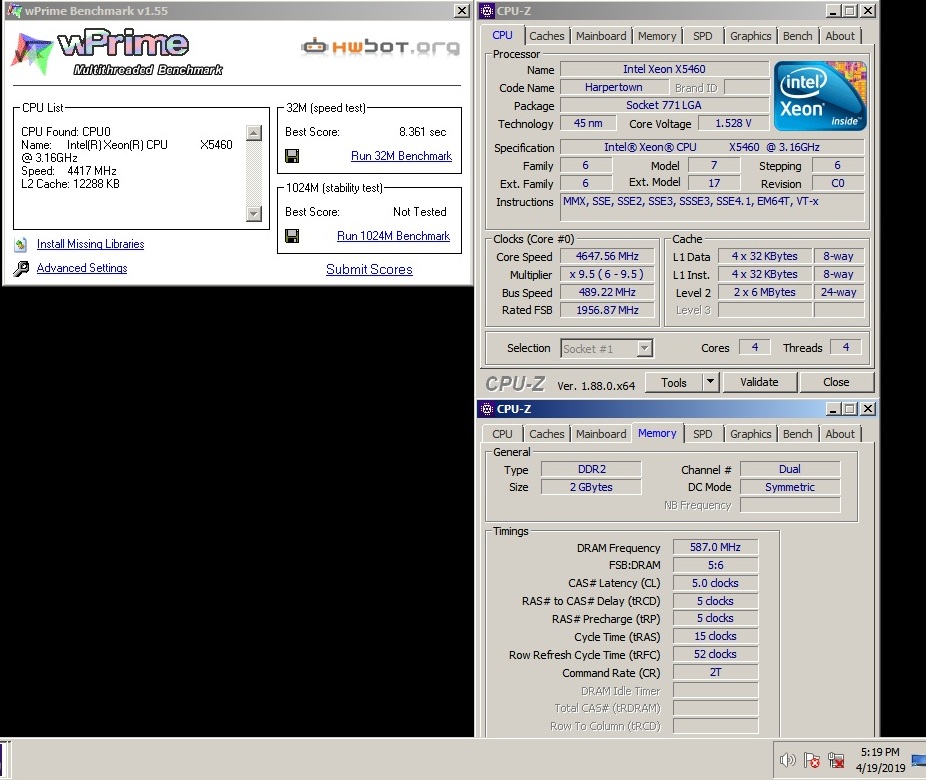Image resolution: width=926 pixels, height=780 pixels.
Task: Open SPD tab in lower CPU-Z window
Action: point(702,434)
